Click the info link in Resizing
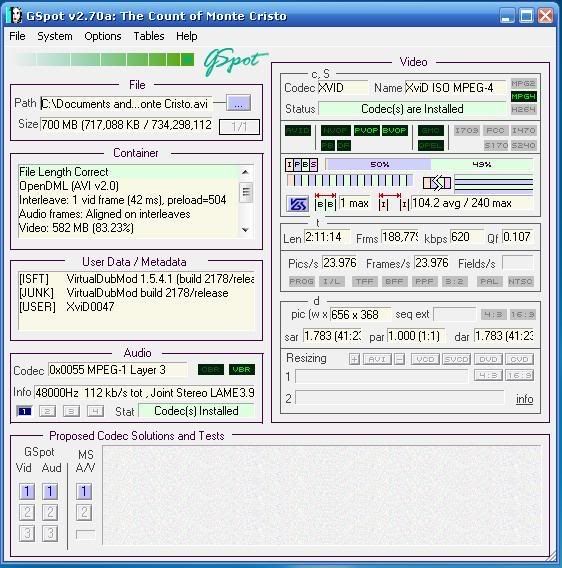This screenshot has height=568, width=562. [524, 399]
